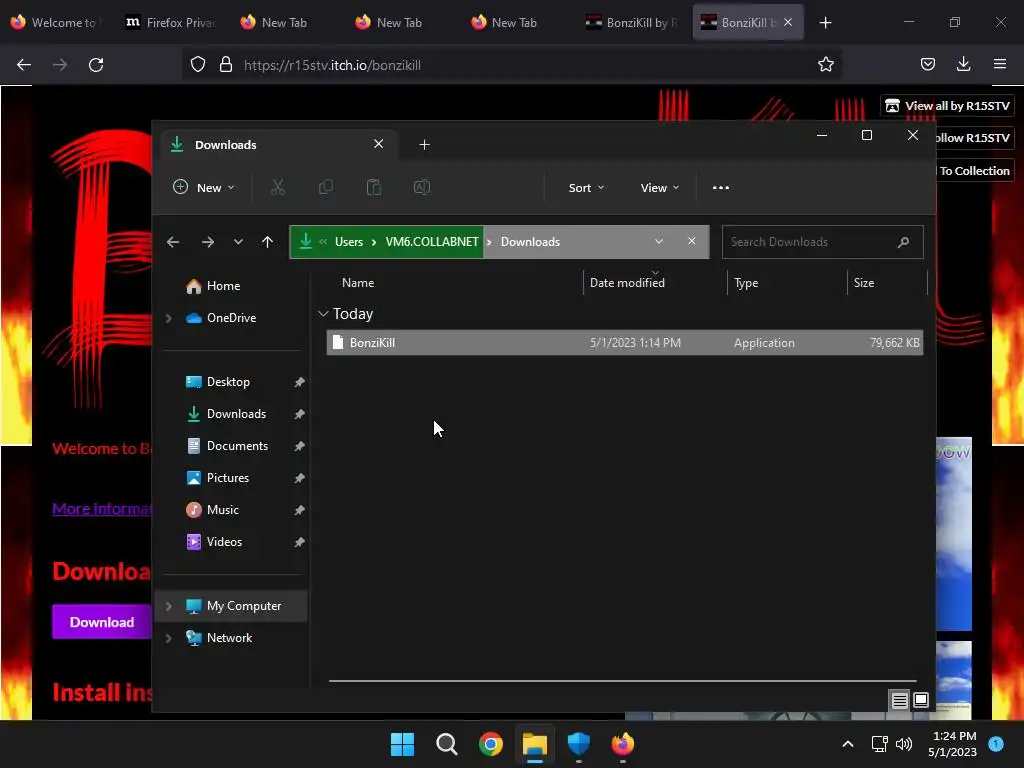Click the tracking protection shield icon
Viewport: 1024px width, 768px height.
(x=198, y=65)
